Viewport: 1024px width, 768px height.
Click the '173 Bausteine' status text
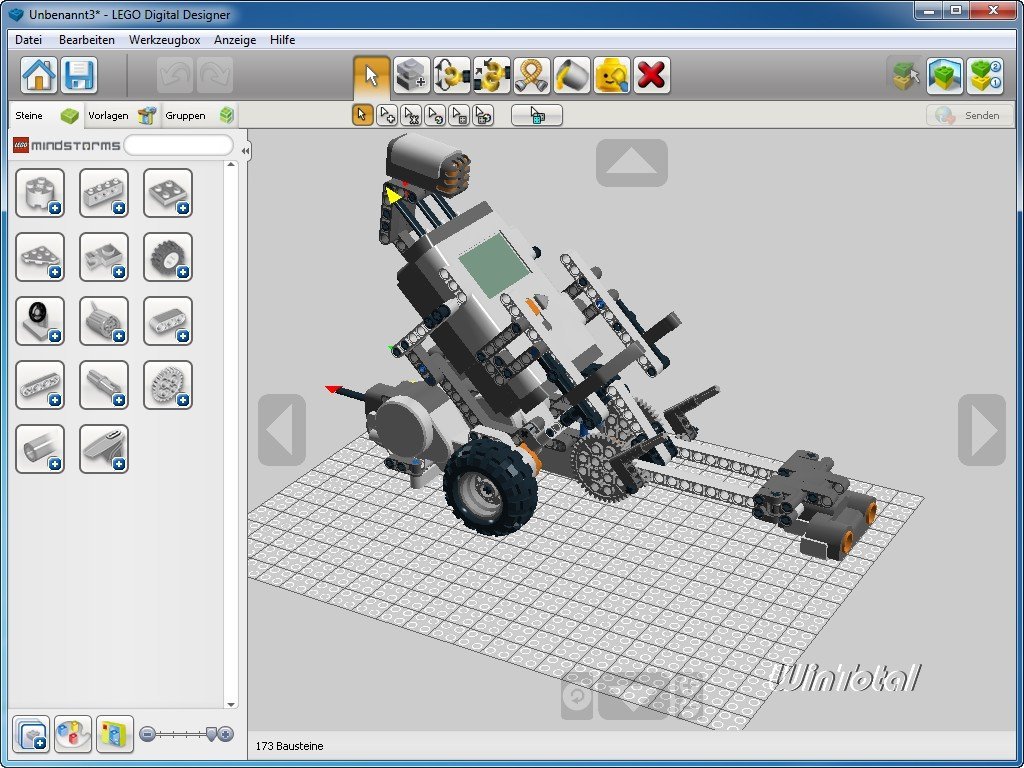click(x=289, y=746)
